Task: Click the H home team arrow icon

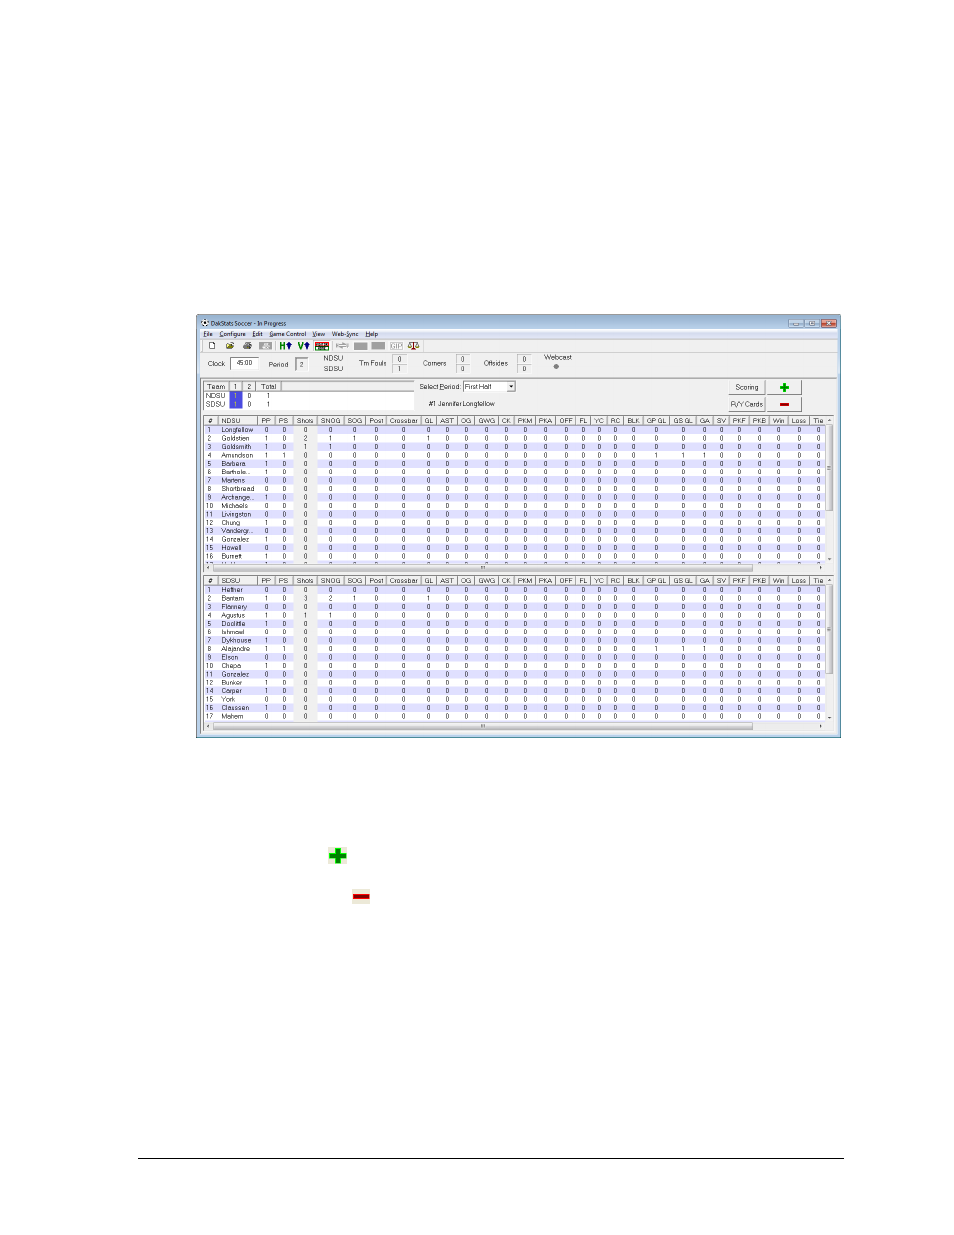Action: 286,346
